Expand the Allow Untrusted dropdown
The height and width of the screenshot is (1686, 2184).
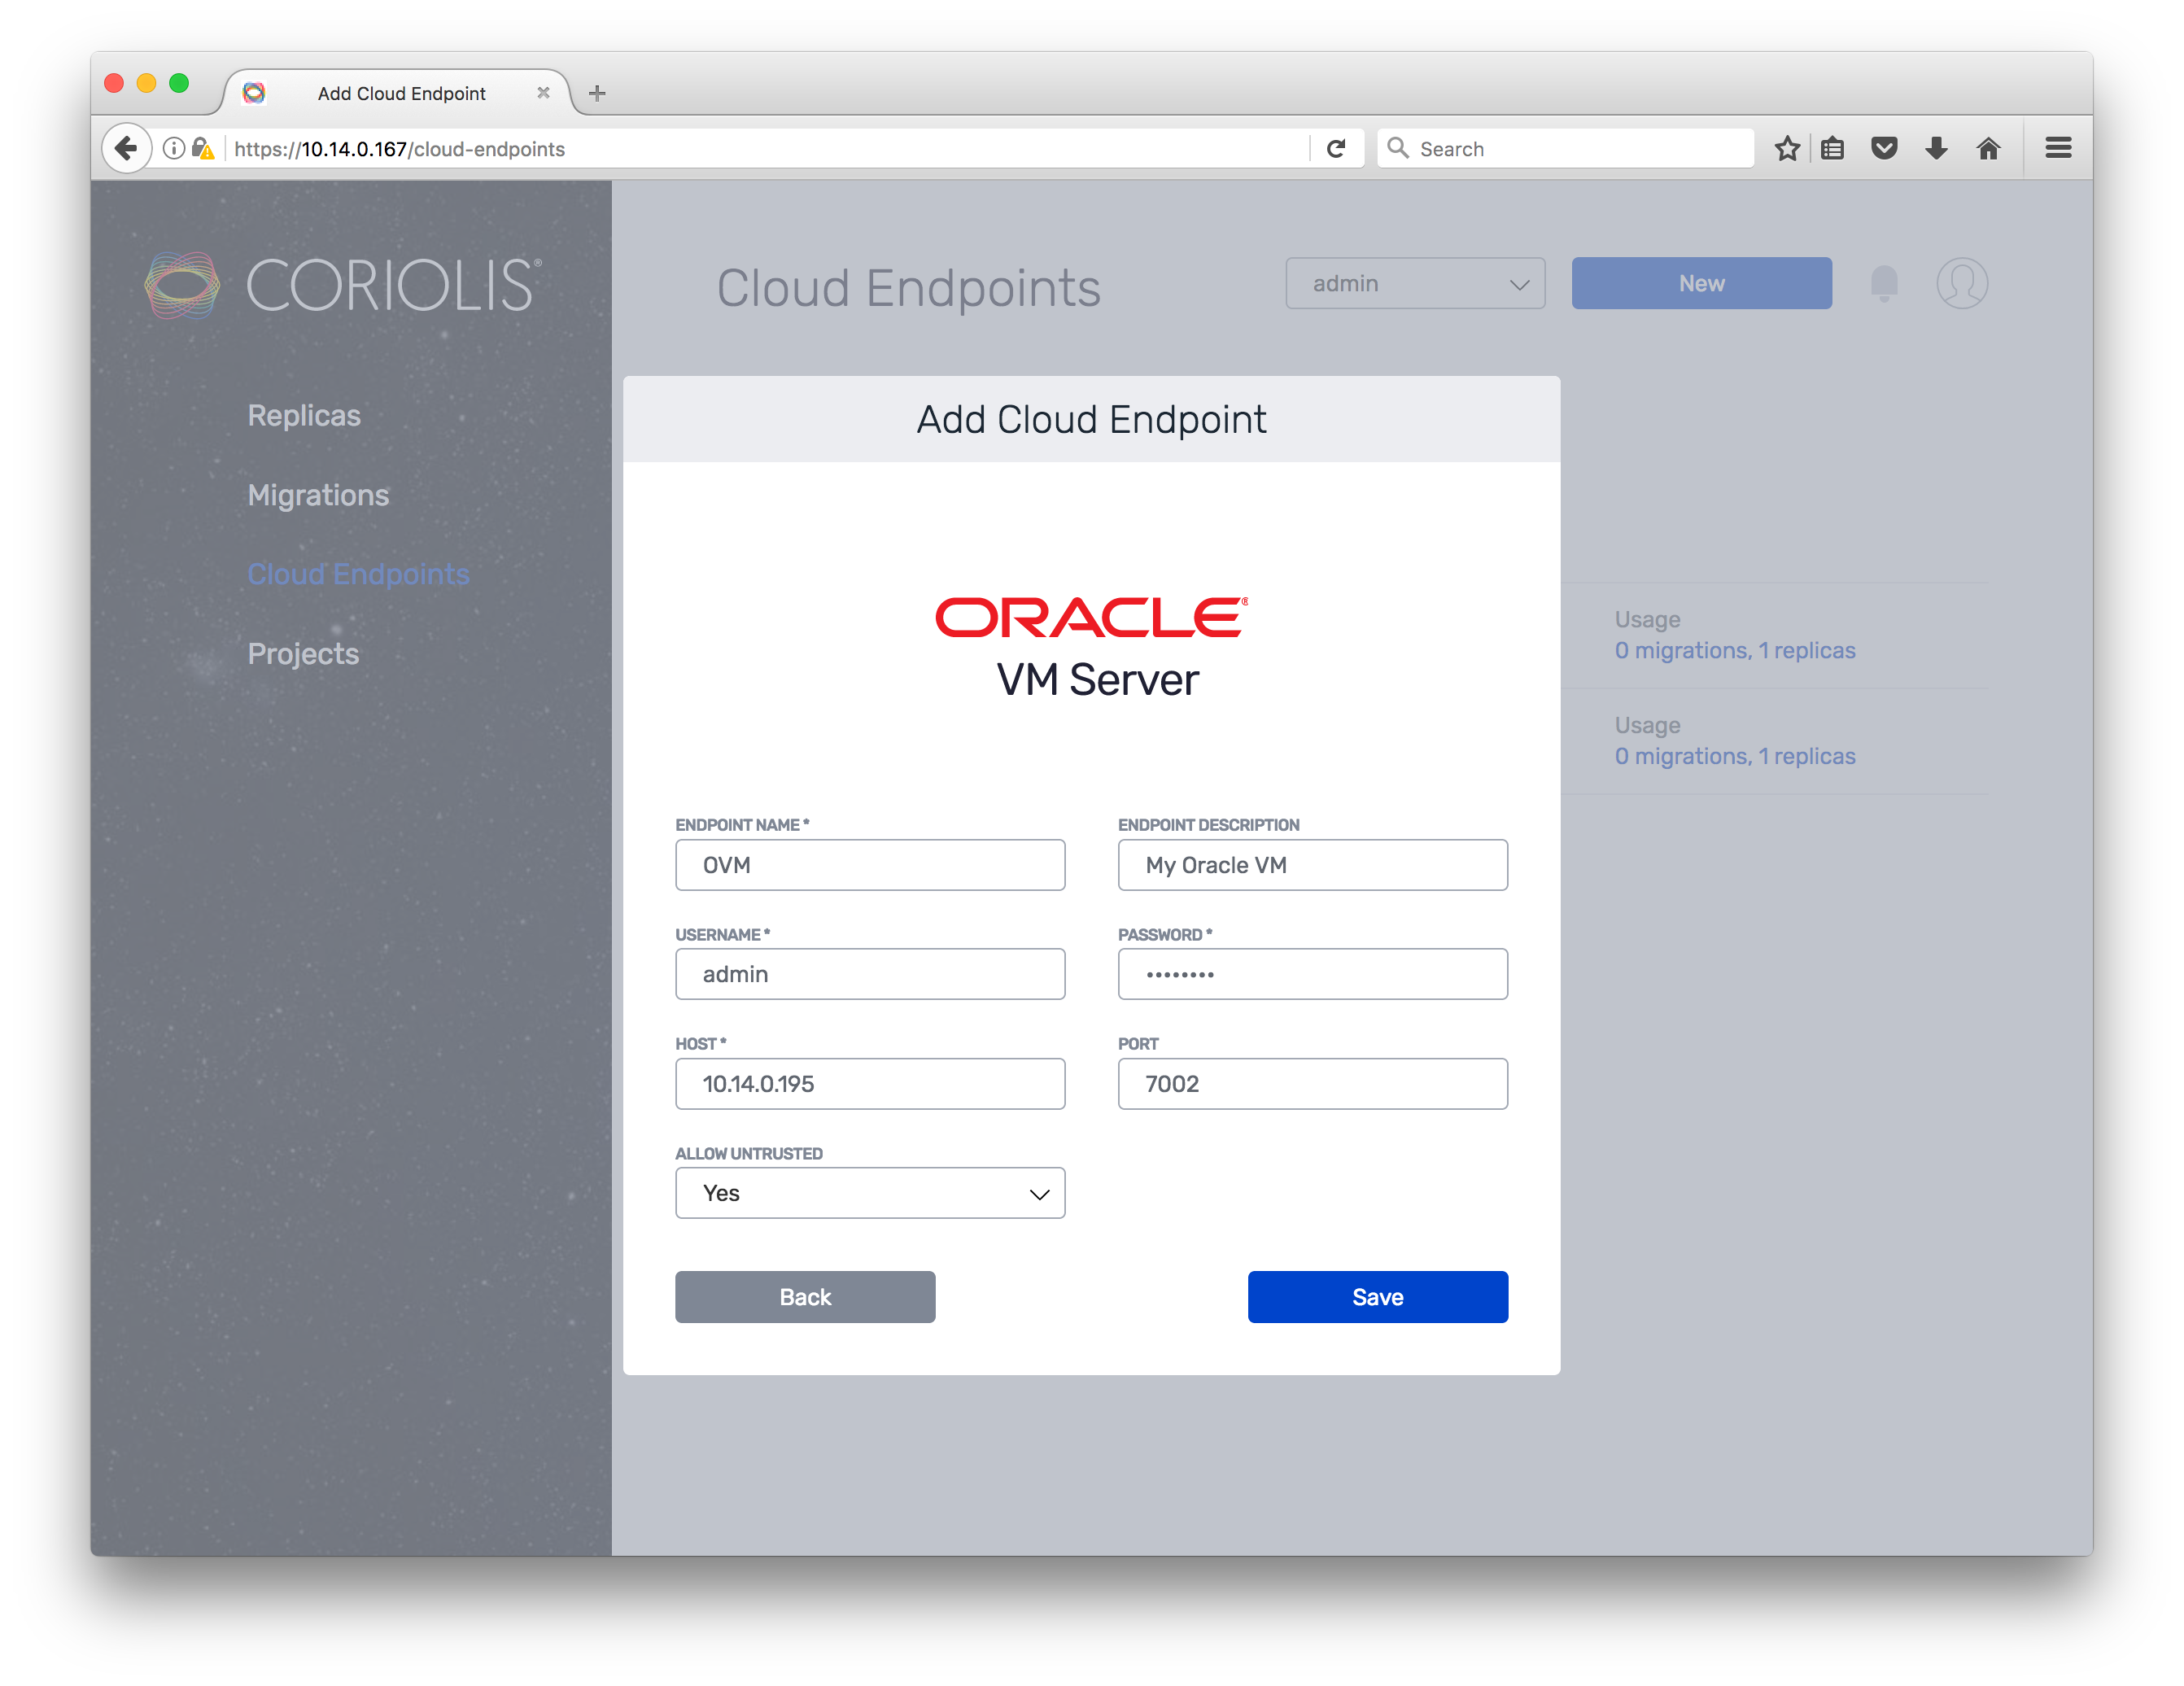pos(870,1193)
